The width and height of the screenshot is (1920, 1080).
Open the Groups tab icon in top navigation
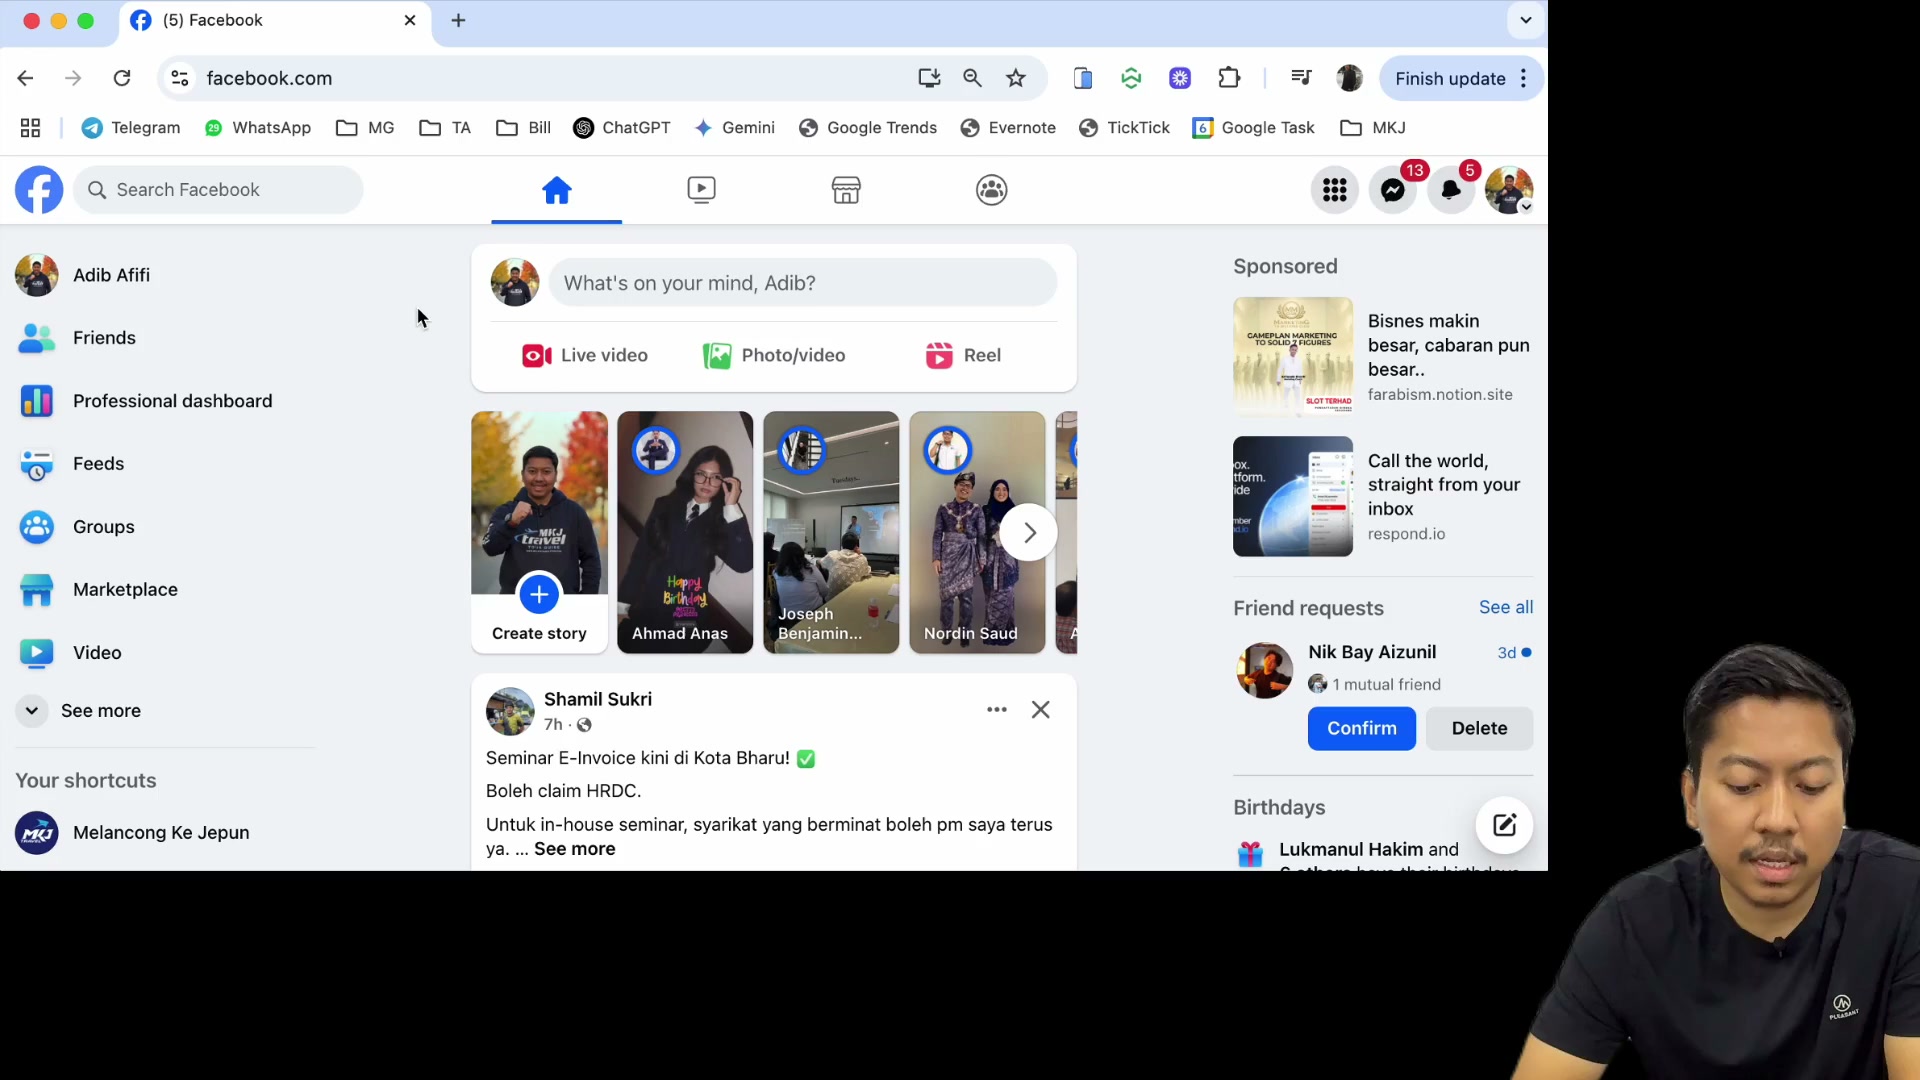(x=991, y=190)
